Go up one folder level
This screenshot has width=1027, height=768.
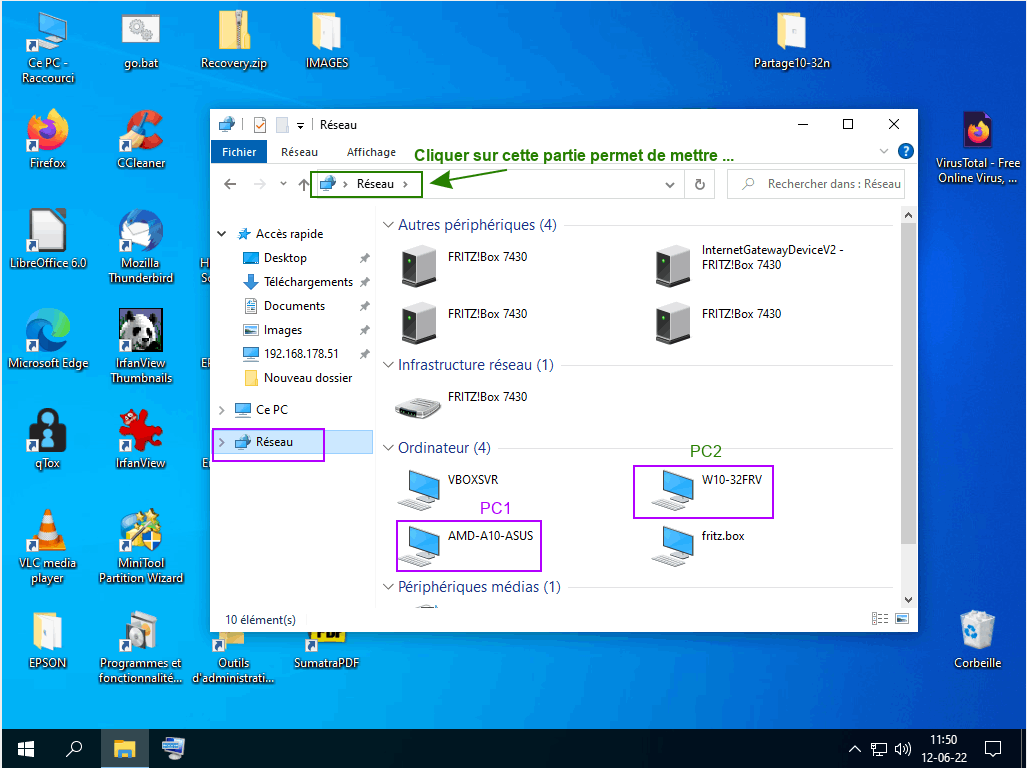(x=303, y=184)
